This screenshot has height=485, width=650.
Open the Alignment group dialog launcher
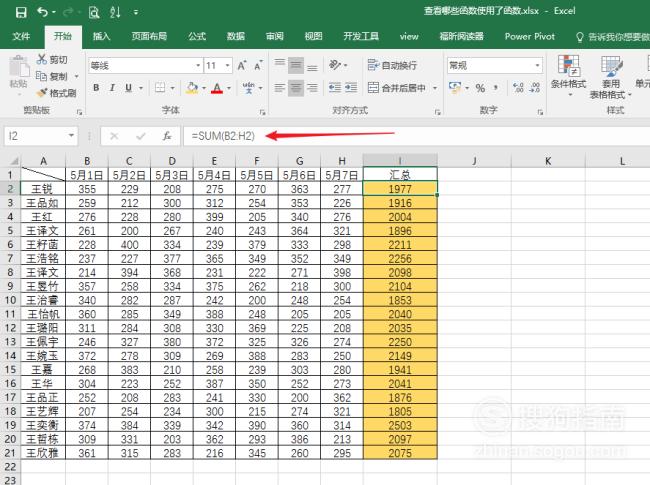[437, 112]
